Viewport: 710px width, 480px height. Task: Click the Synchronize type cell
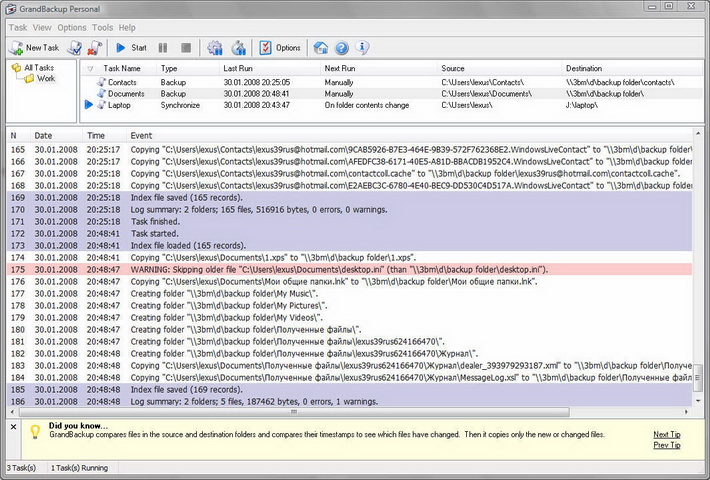click(x=180, y=105)
